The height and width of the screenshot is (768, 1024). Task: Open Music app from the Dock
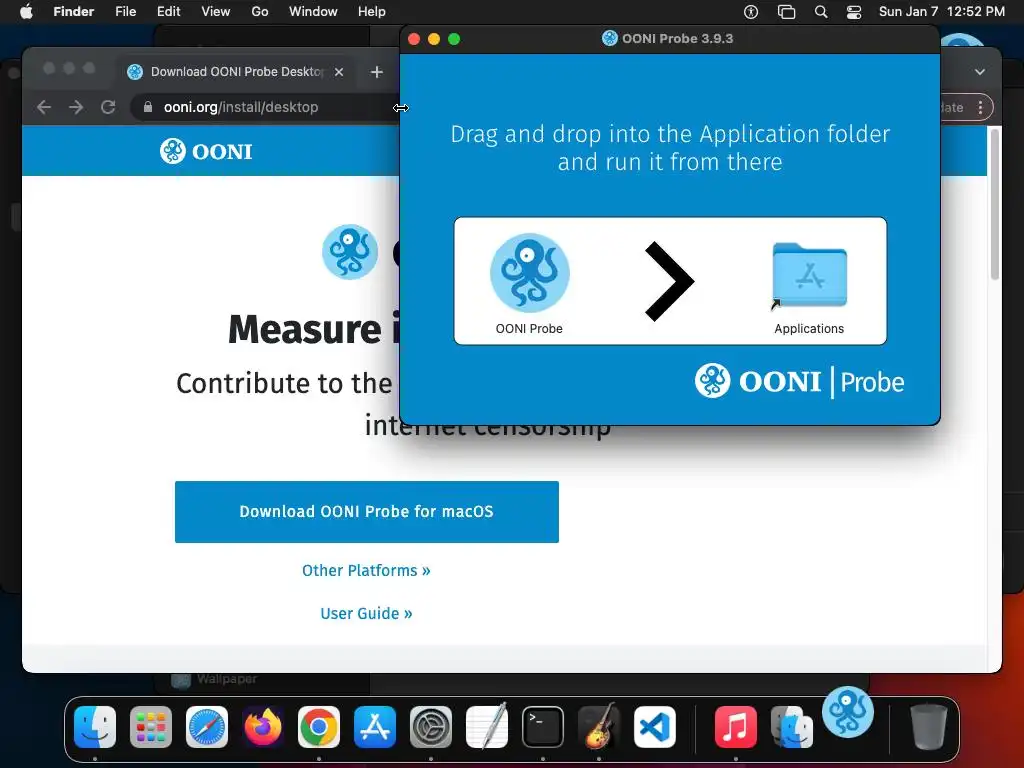point(735,727)
